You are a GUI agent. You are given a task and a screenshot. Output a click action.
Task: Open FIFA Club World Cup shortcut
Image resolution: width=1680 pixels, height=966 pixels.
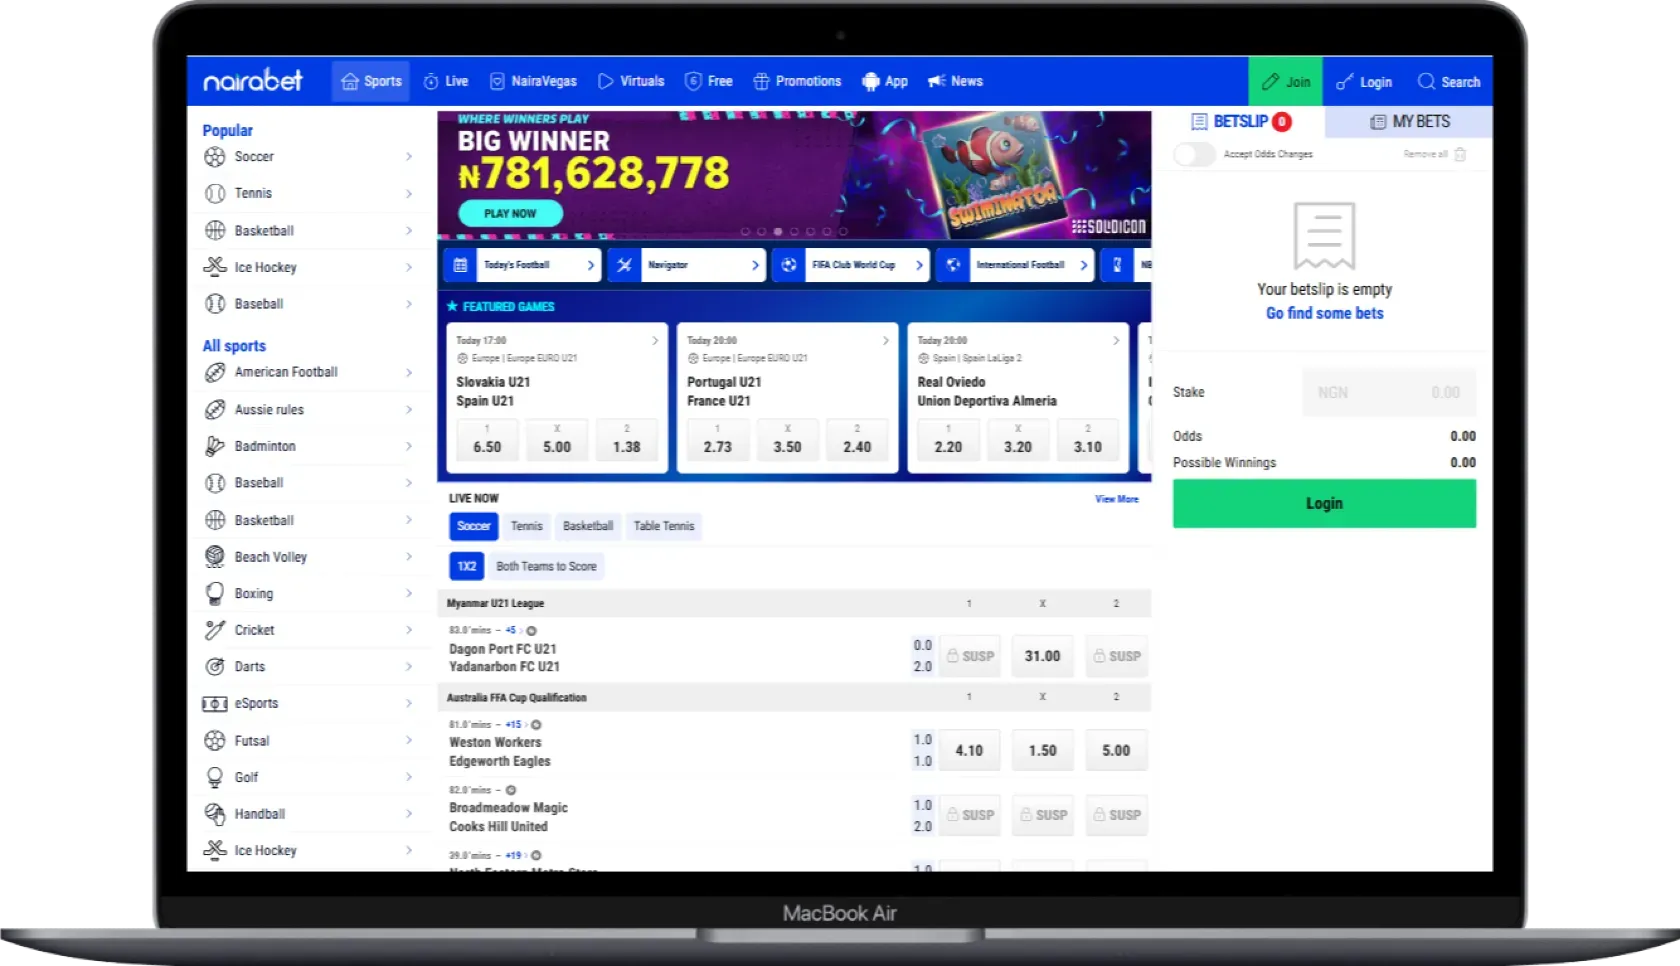click(851, 265)
